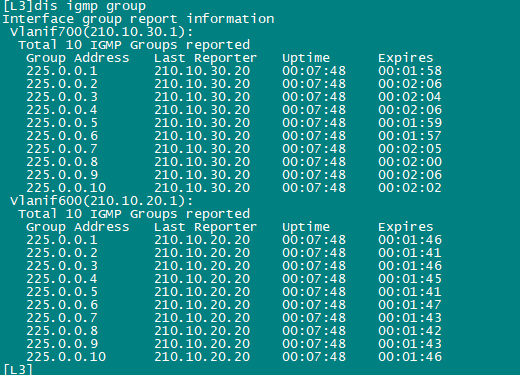This screenshot has width=520, height=375.
Task: Click the 'Expires' column header under Vlanif600
Action: 406,227
